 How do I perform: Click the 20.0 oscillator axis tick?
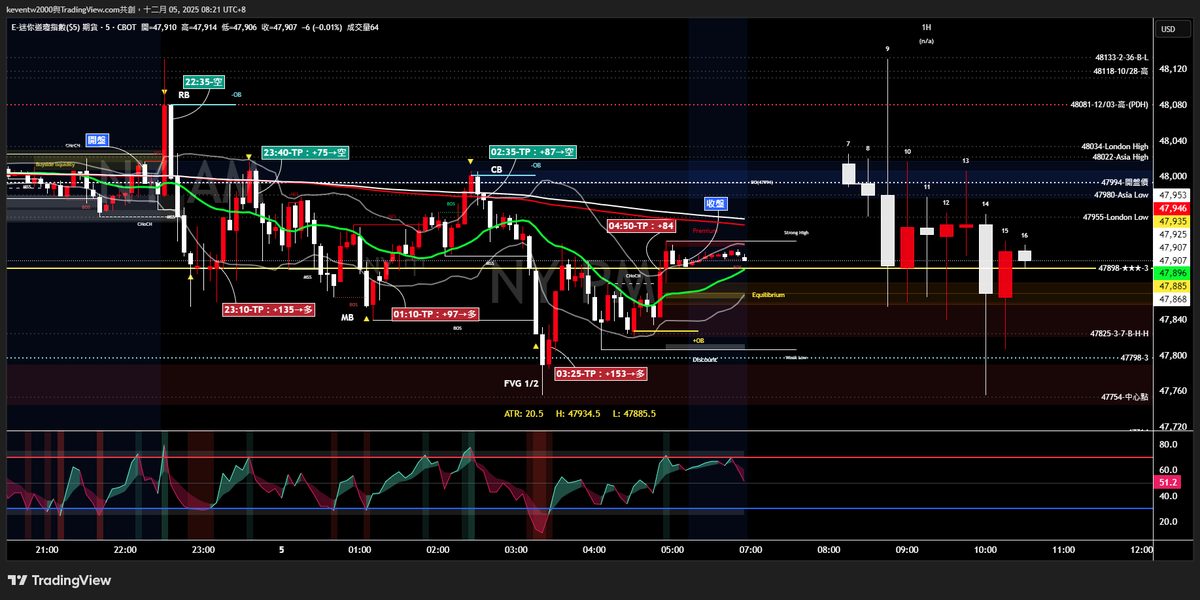point(1167,521)
